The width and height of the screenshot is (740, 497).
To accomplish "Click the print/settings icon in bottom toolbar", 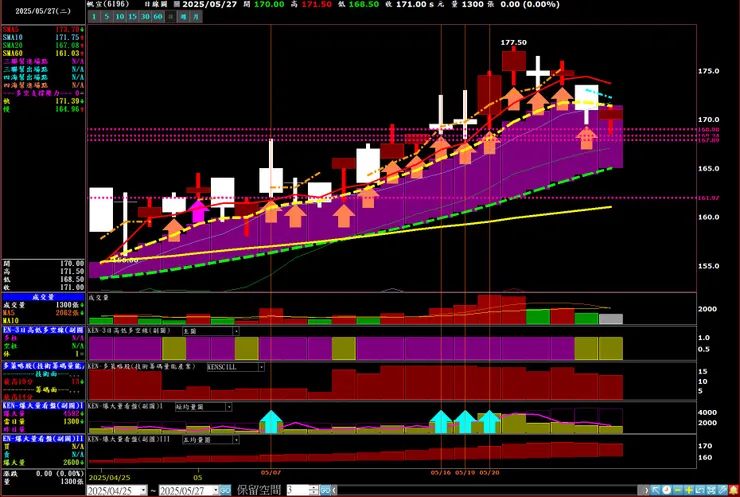I will click(711, 491).
